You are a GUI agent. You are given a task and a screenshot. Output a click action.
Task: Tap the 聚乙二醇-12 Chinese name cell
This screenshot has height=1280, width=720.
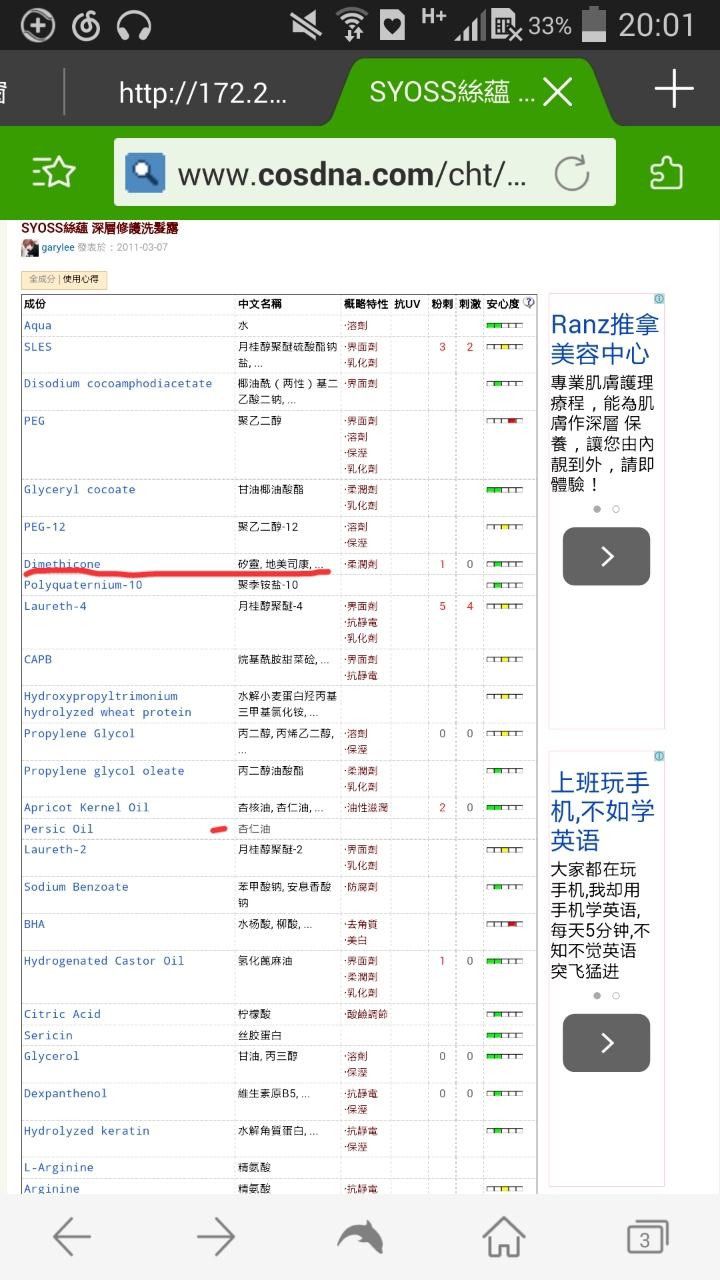[267, 527]
